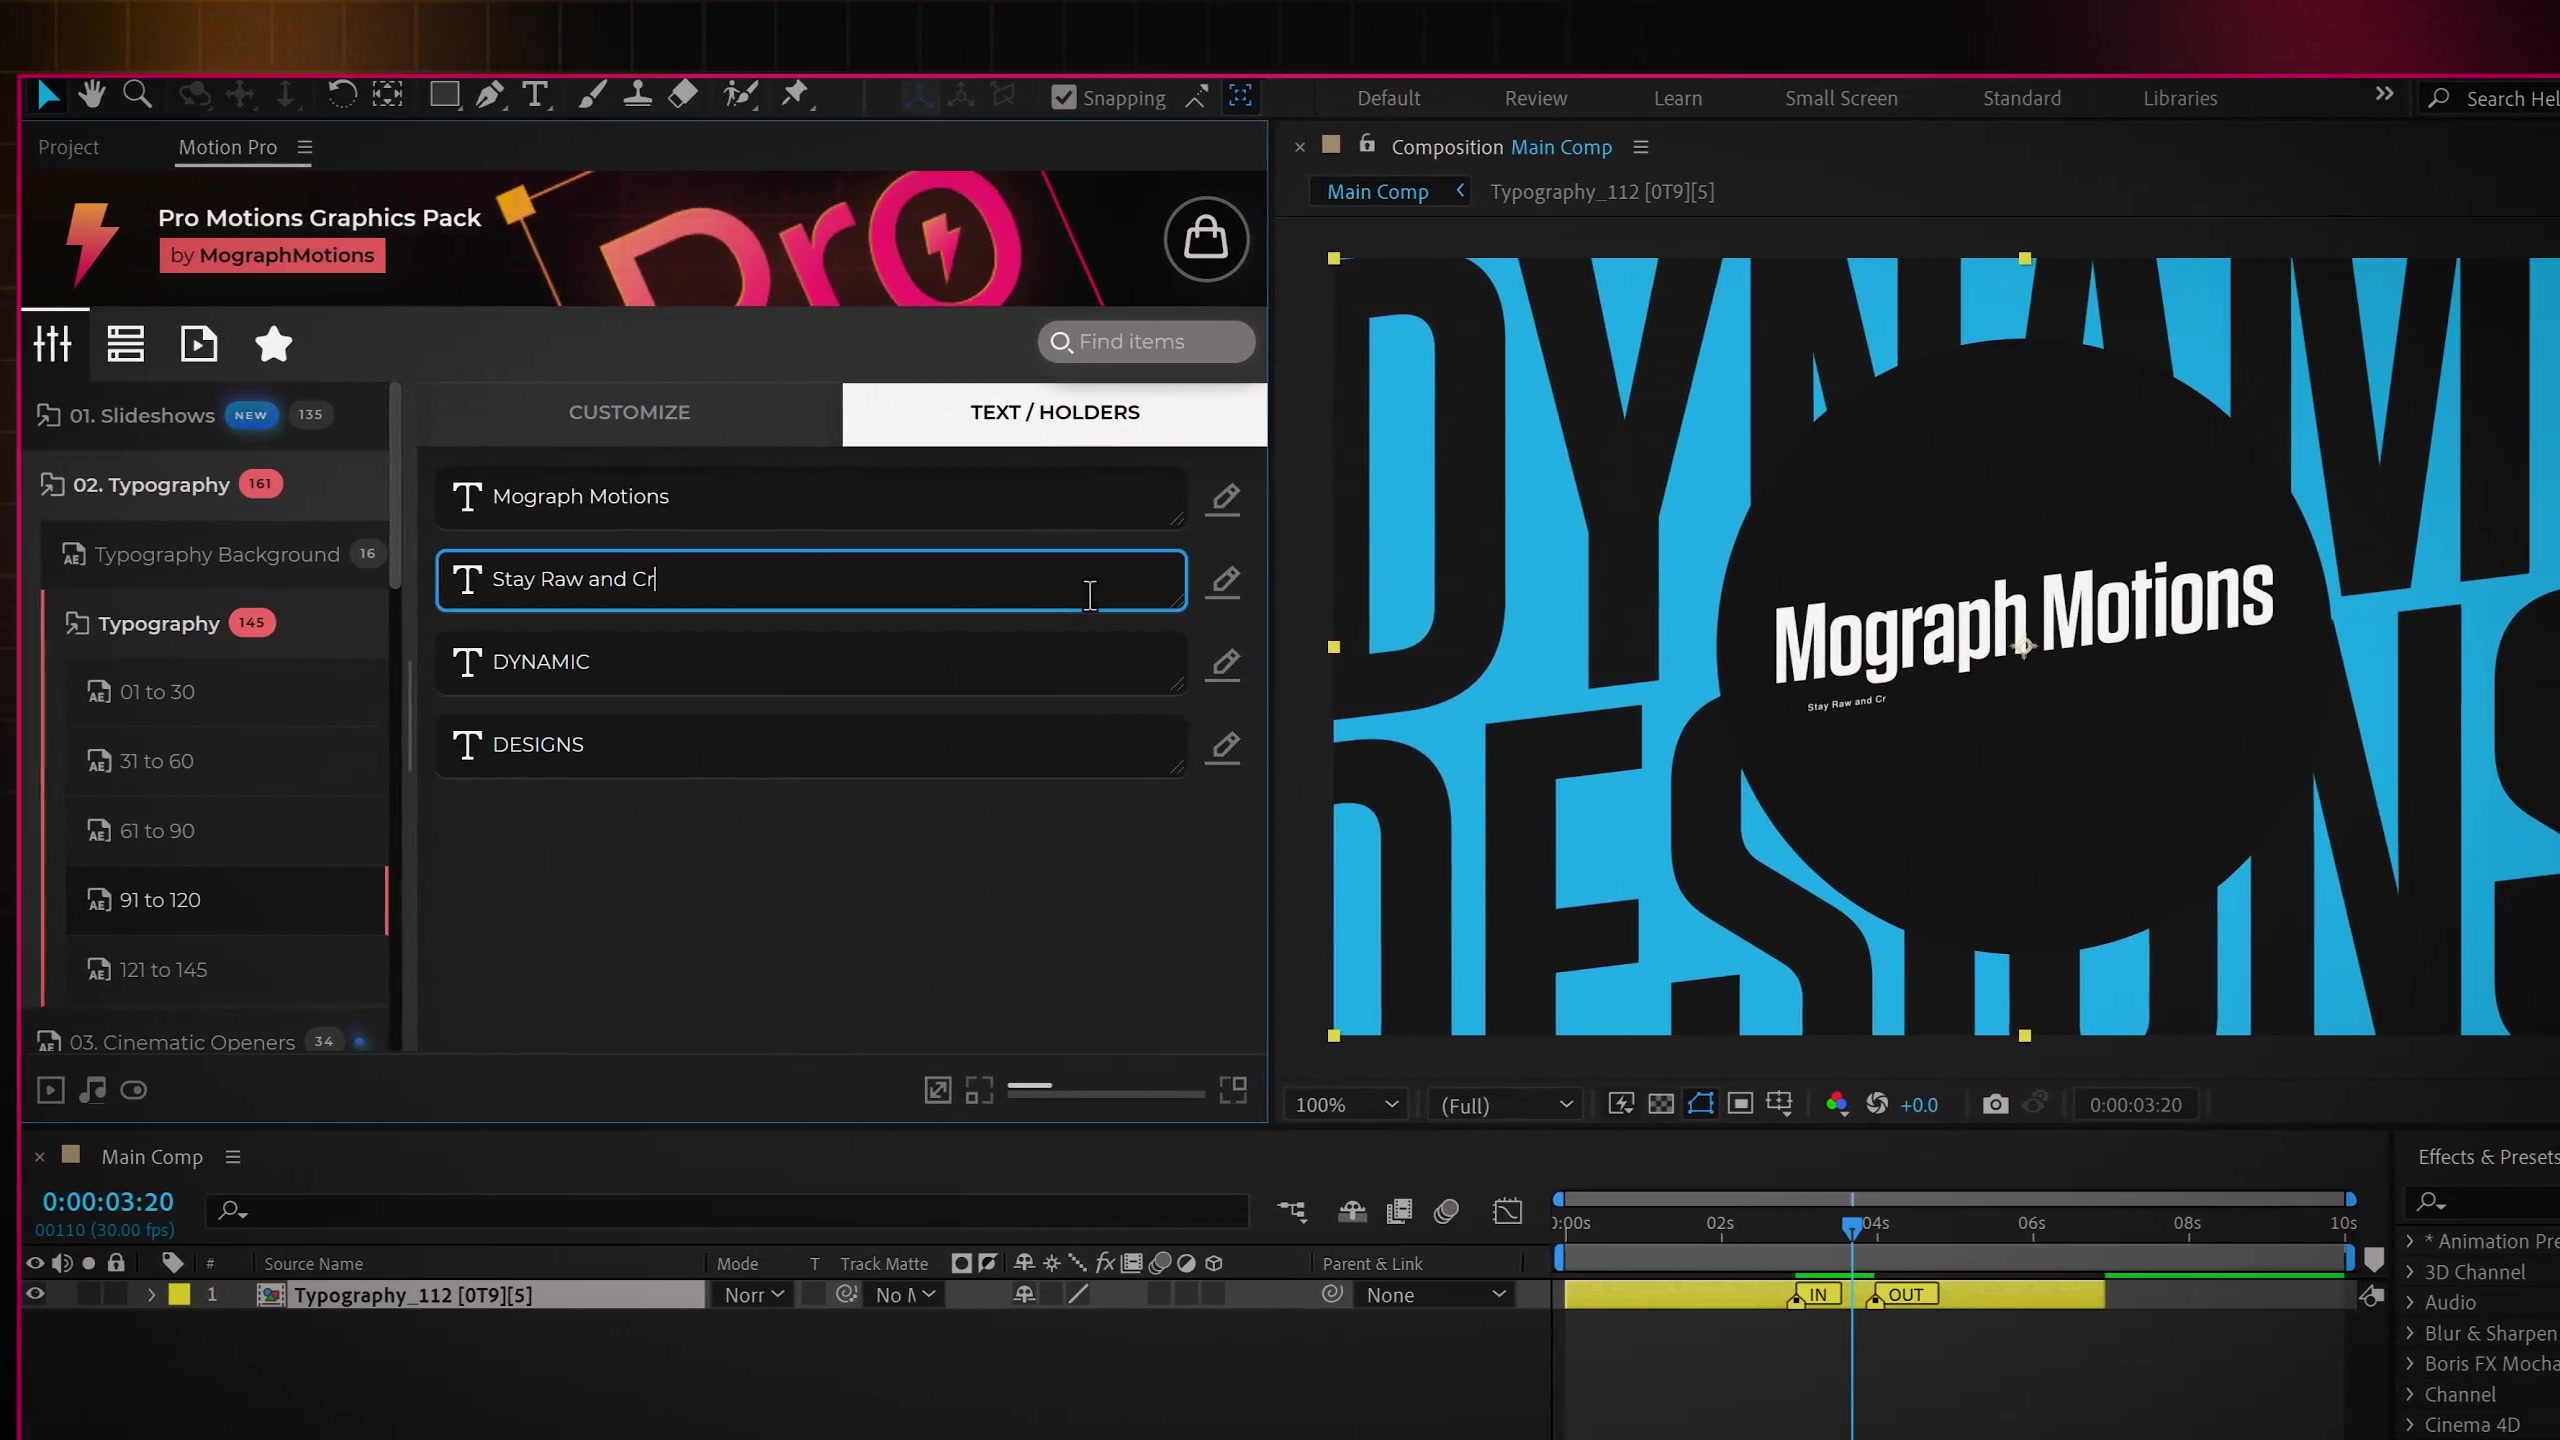Open Typography Background folder
Screen dimensions: 2560x1440
216,554
